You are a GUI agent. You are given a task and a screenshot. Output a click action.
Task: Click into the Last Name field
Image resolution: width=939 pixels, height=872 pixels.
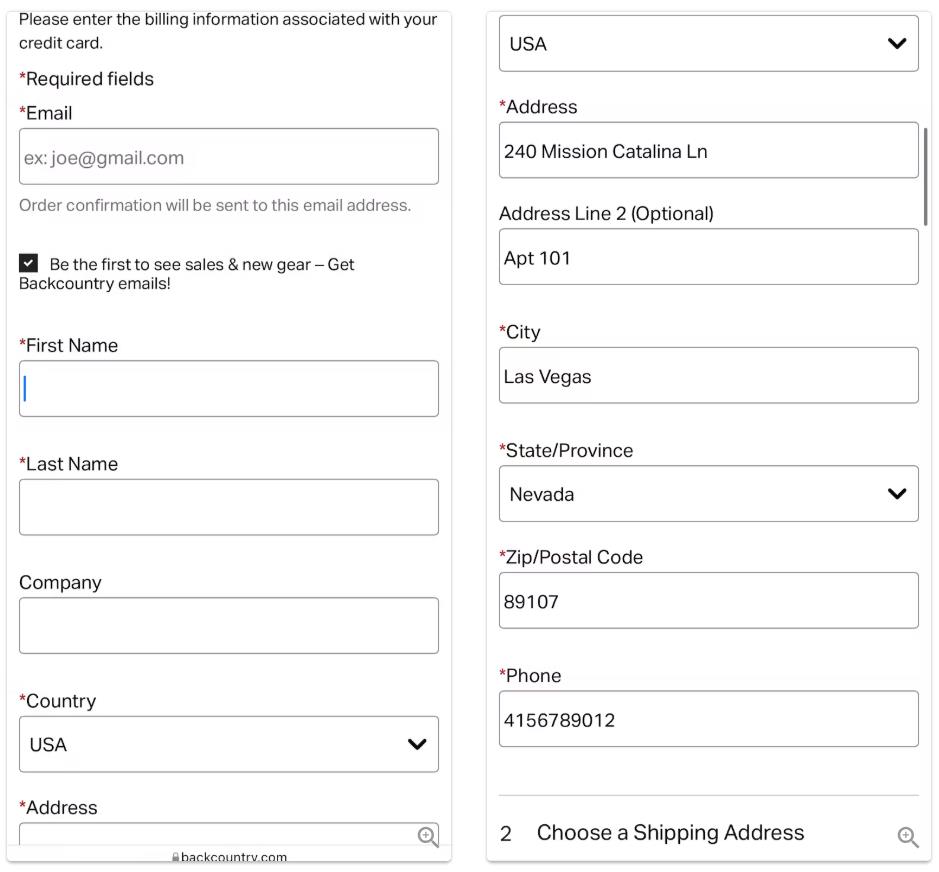(x=228, y=507)
